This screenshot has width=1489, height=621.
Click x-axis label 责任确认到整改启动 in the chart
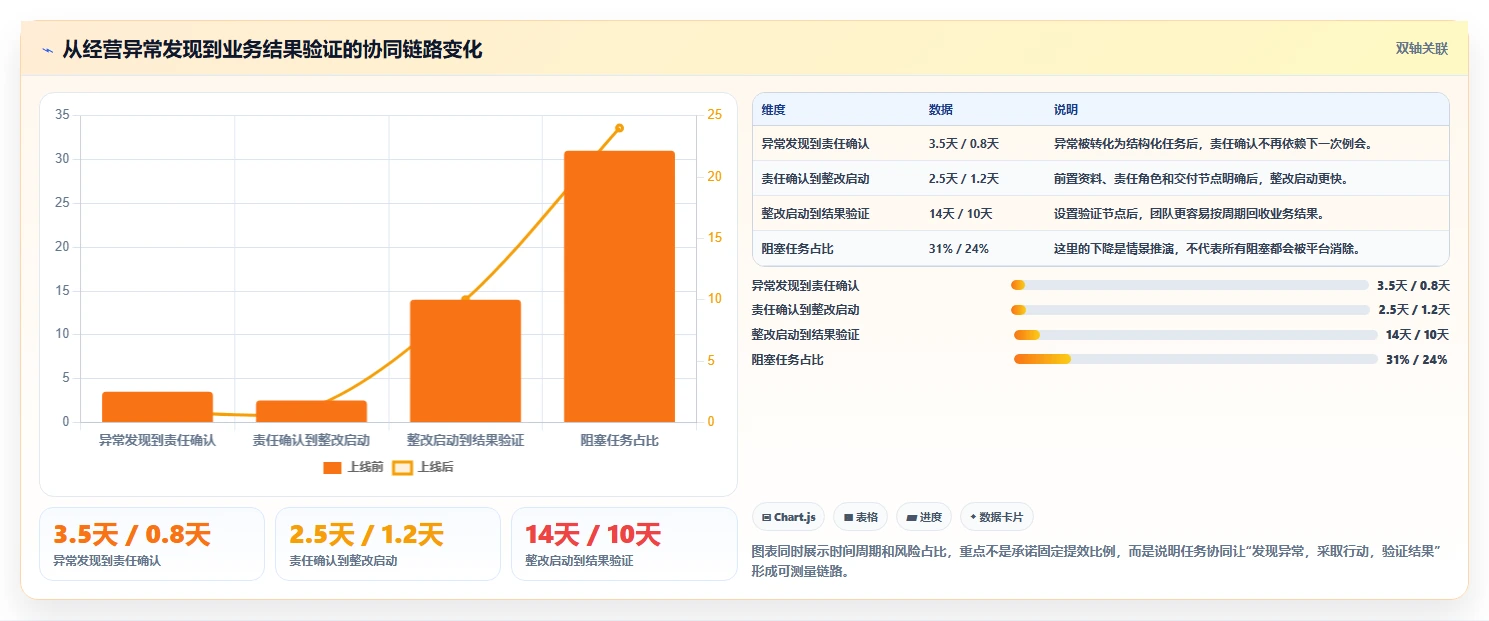(311, 440)
